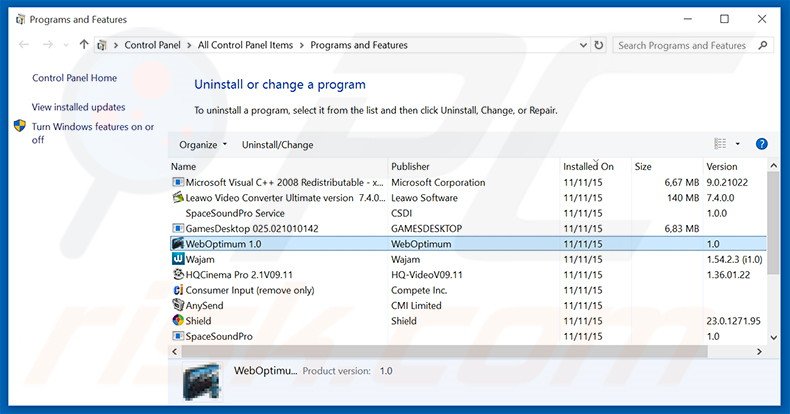Click the Uninstall/Change button
This screenshot has height=414, width=790.
[x=278, y=145]
